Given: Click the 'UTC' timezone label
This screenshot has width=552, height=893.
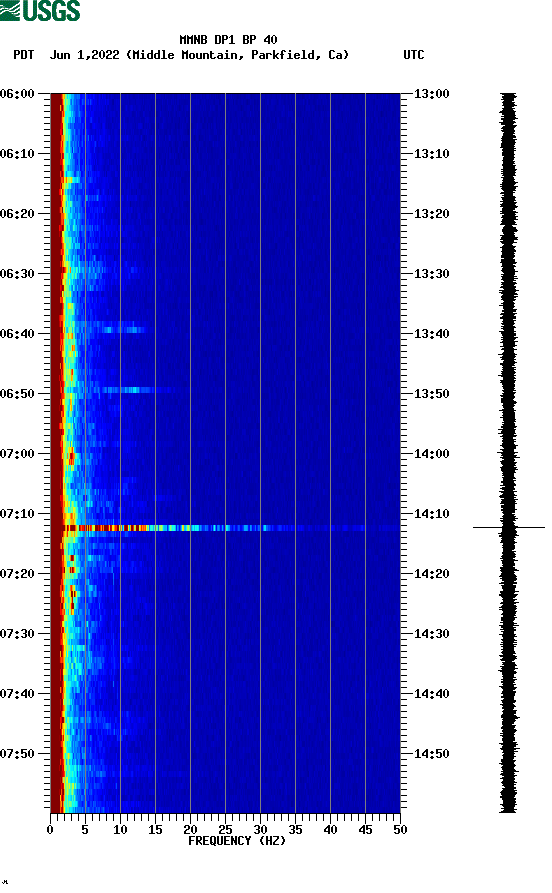Looking at the screenshot, I should (x=414, y=55).
